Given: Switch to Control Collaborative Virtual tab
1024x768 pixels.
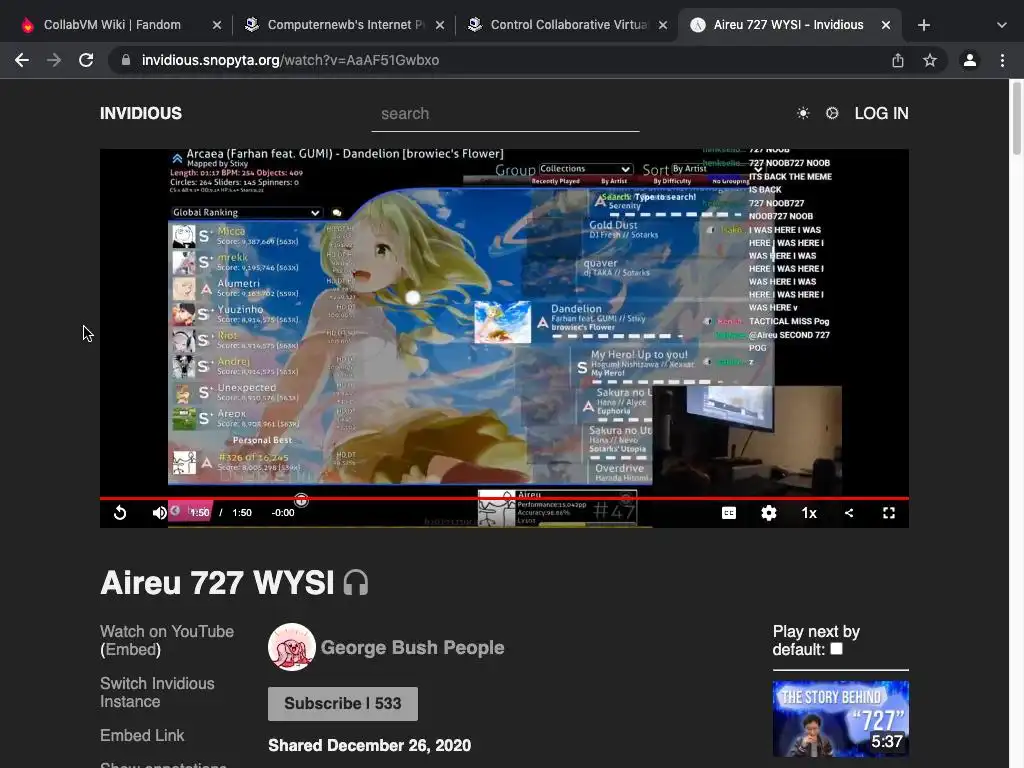Looking at the screenshot, I should coord(568,25).
